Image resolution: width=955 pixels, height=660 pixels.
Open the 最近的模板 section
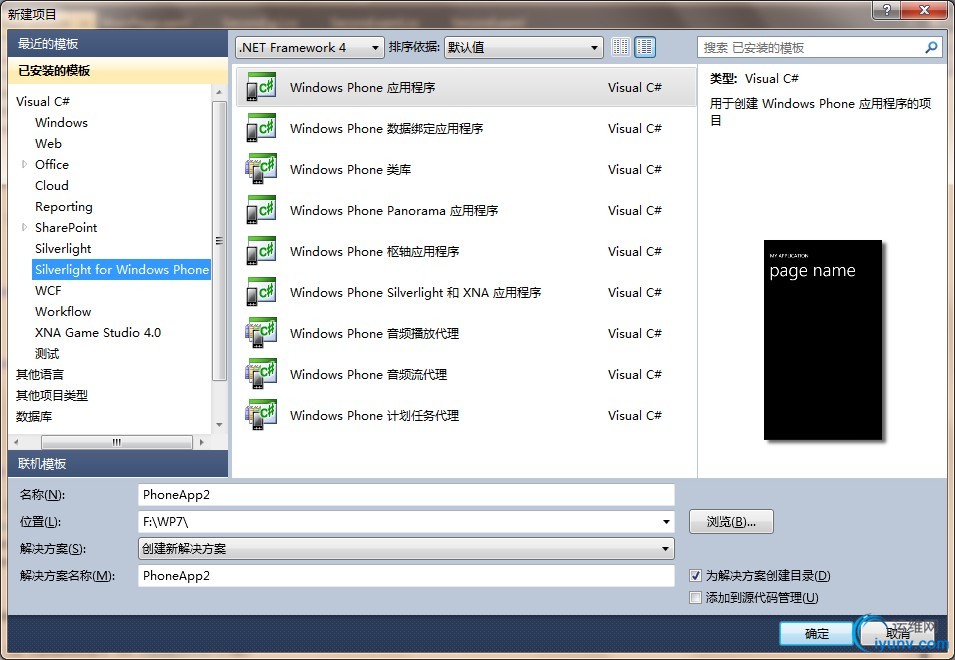click(118, 44)
